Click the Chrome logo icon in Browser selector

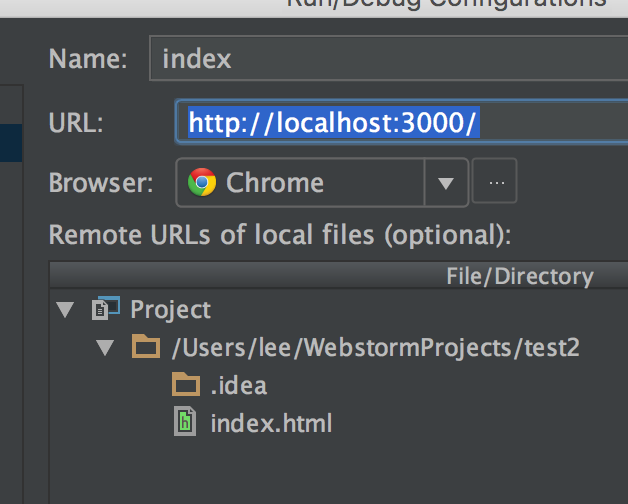pos(203,183)
